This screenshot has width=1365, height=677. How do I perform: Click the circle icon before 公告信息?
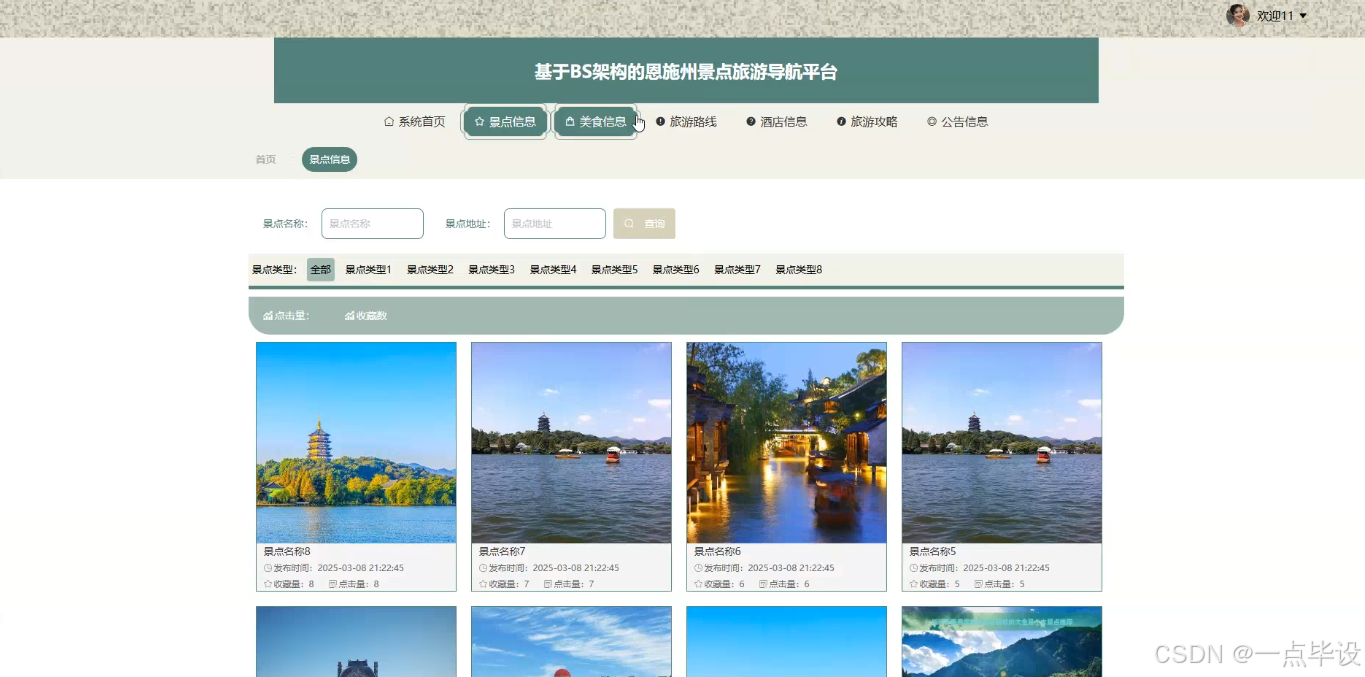[x=932, y=122]
